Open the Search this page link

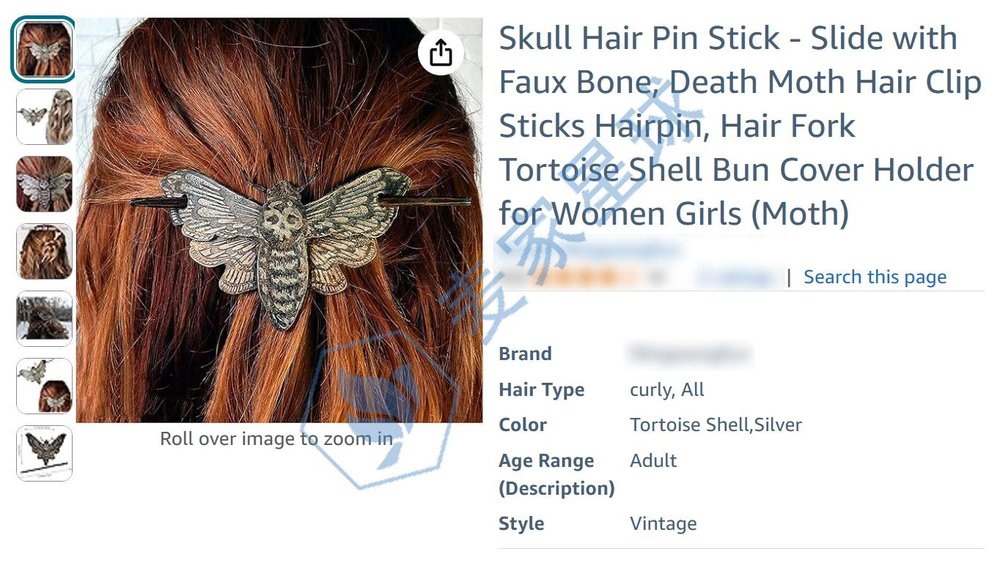(x=874, y=277)
